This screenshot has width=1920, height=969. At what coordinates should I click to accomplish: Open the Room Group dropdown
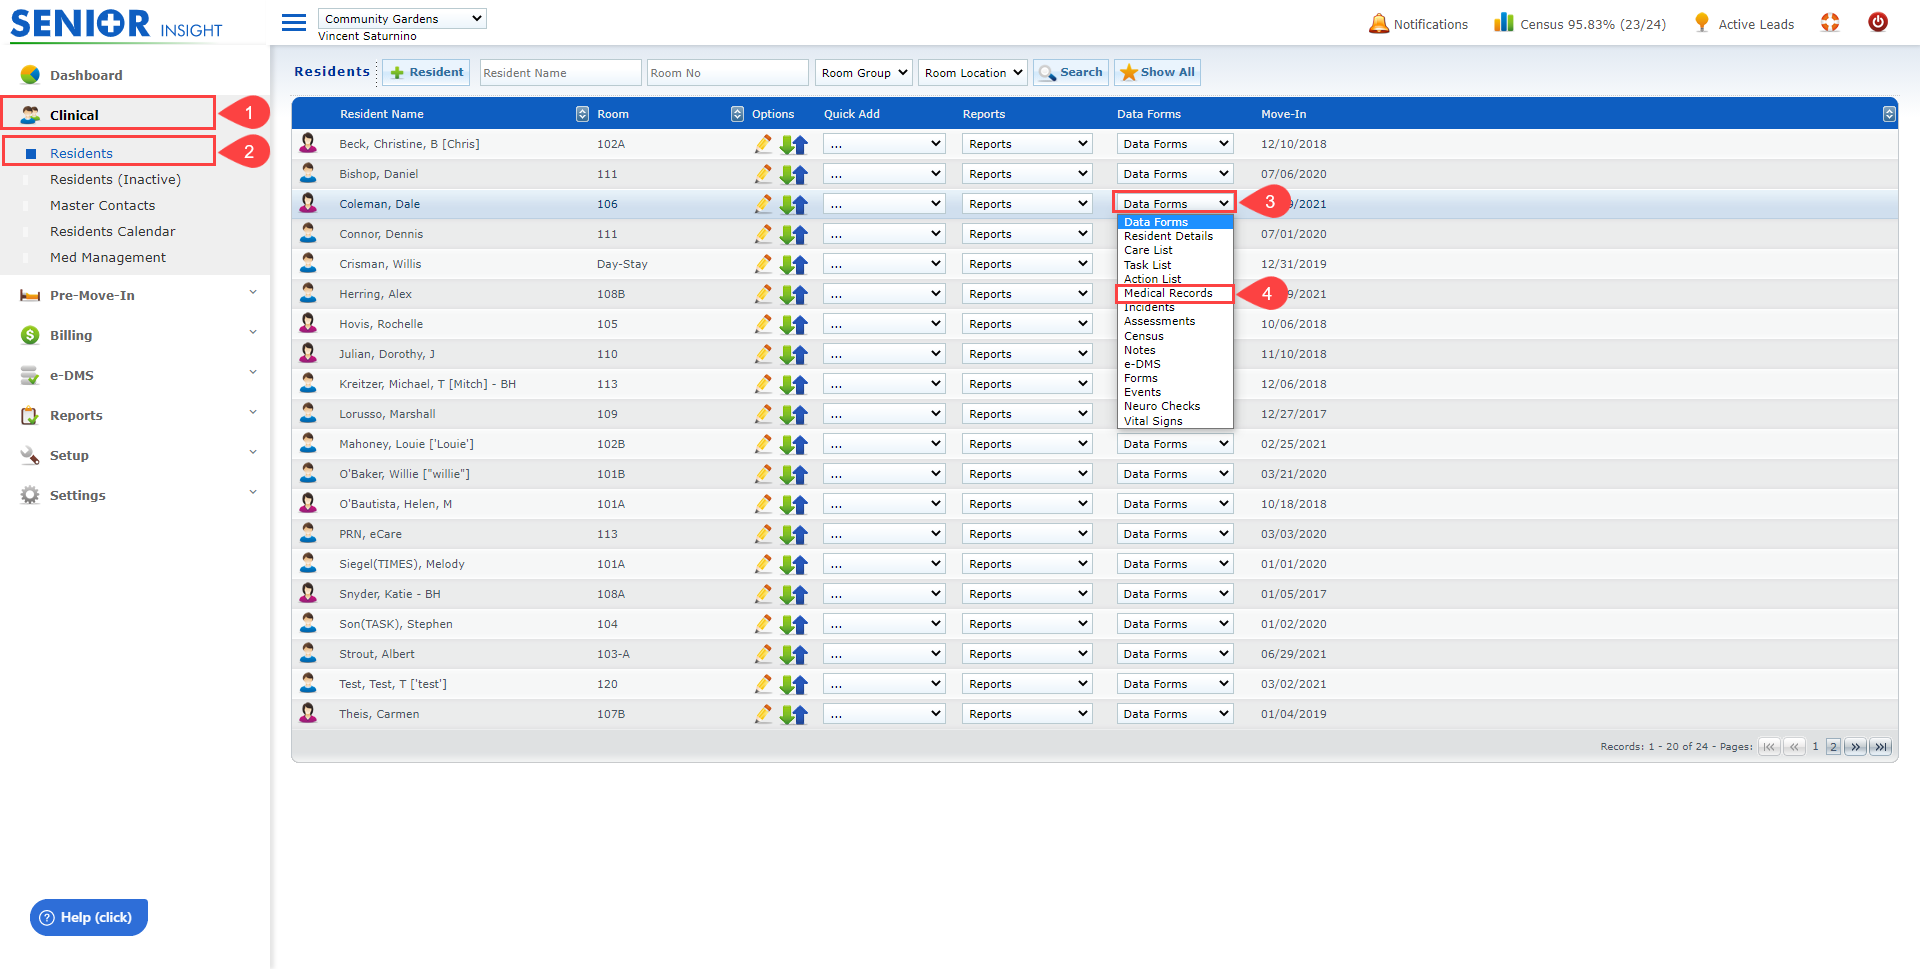click(x=864, y=72)
